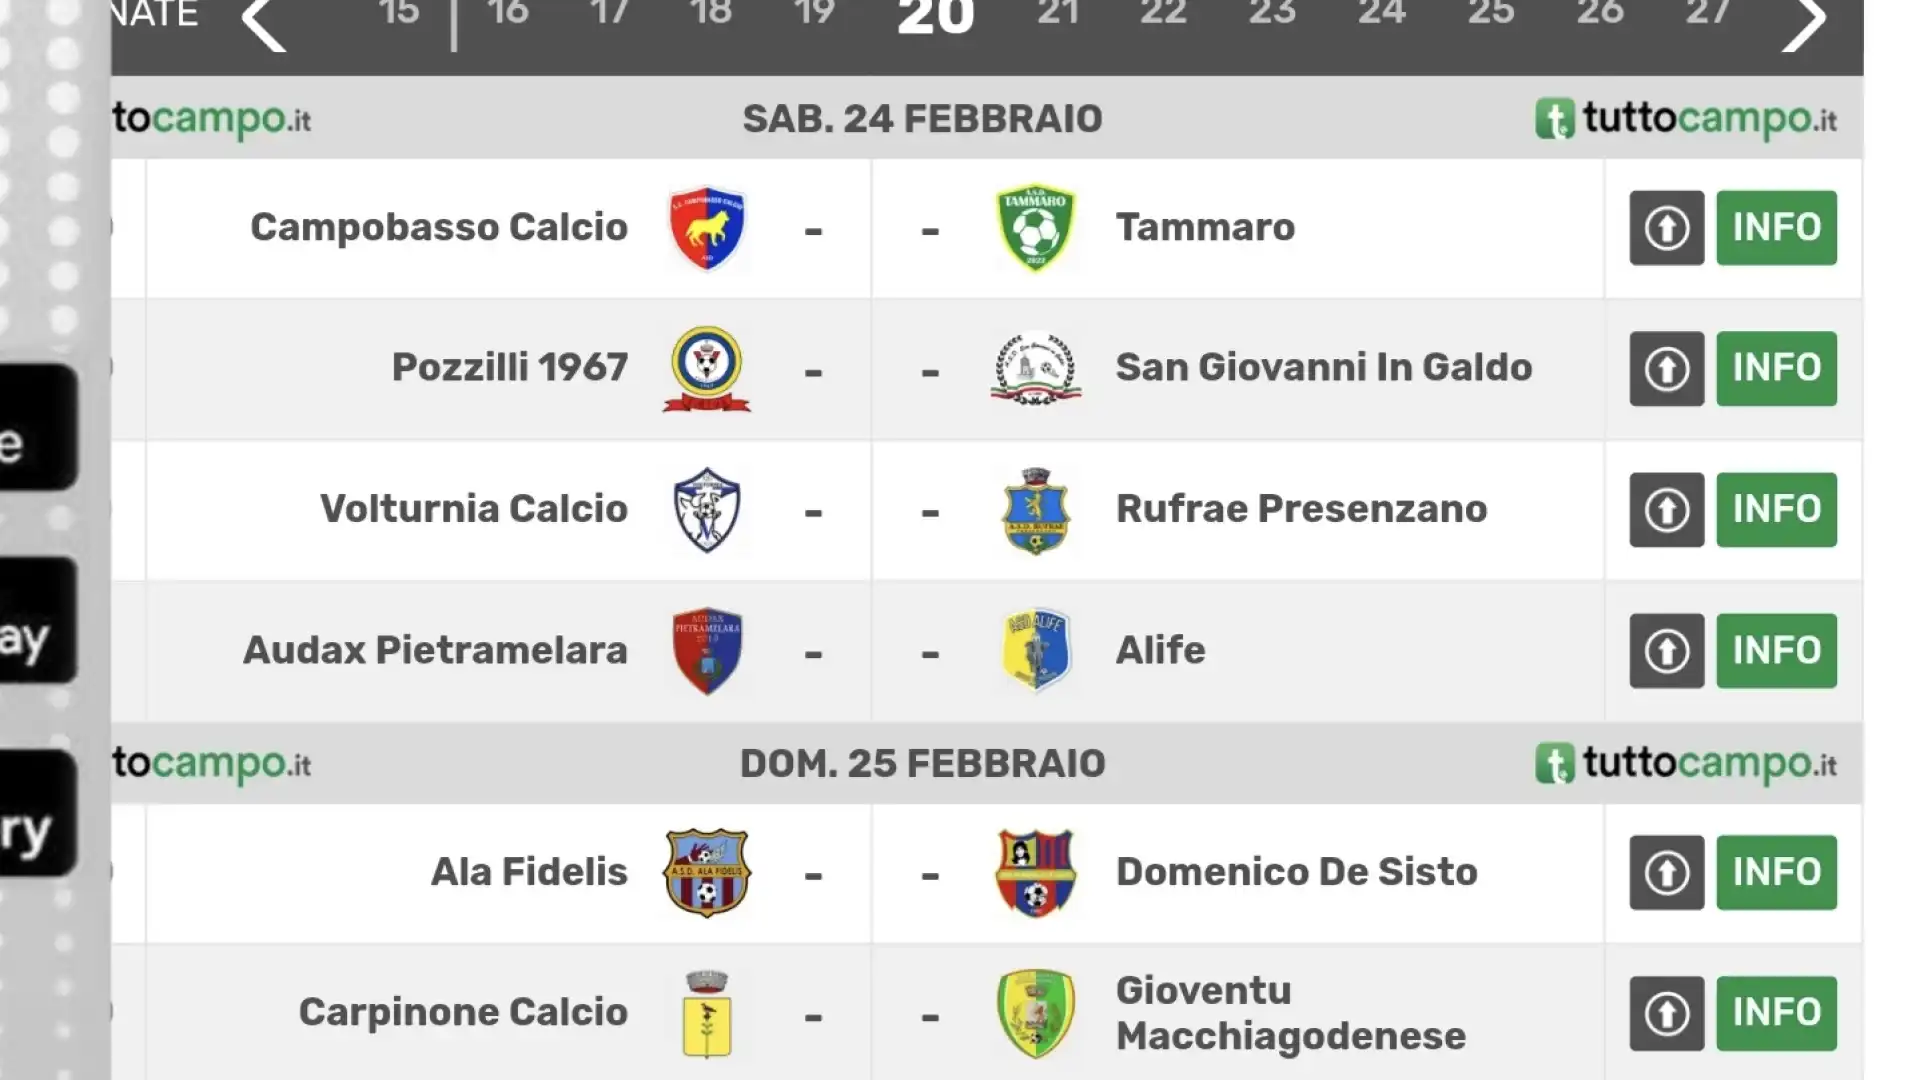
Task: Go to previous matchdays with left chevron
Action: point(264,22)
